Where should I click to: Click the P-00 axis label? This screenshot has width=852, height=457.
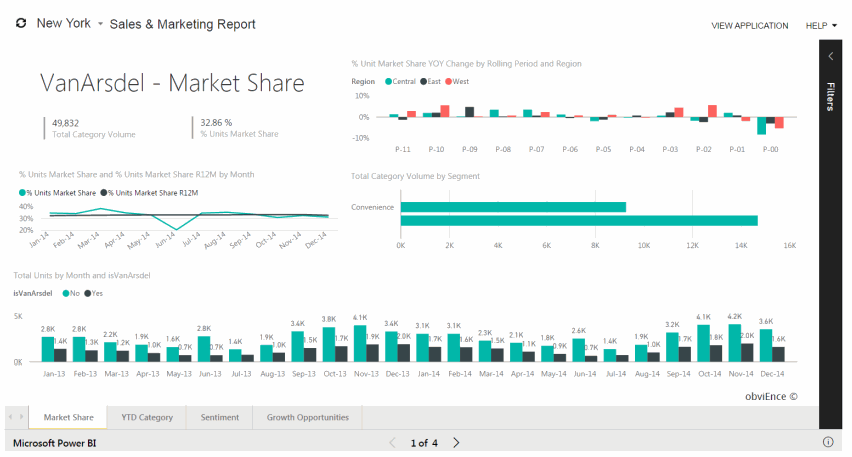tap(770, 149)
